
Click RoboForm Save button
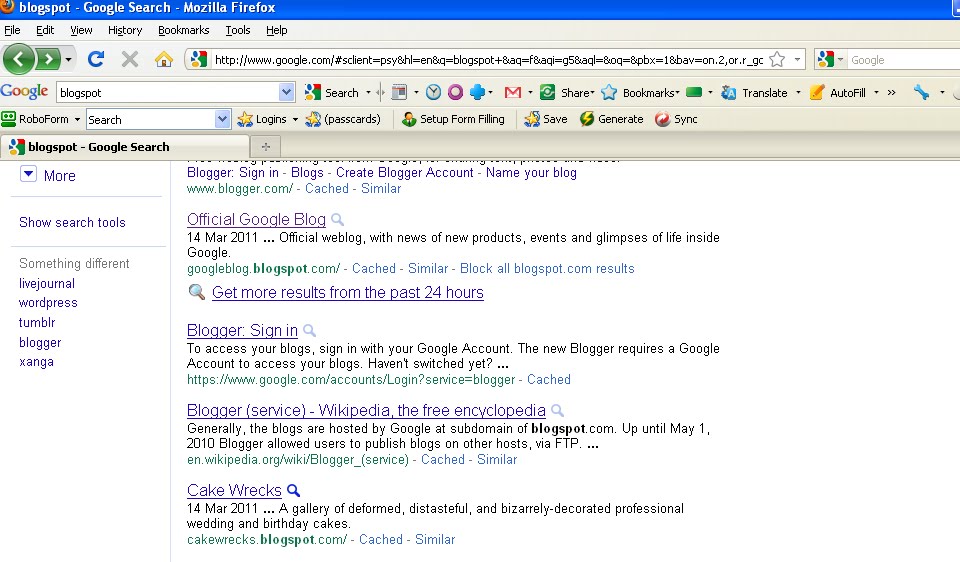(x=546, y=119)
